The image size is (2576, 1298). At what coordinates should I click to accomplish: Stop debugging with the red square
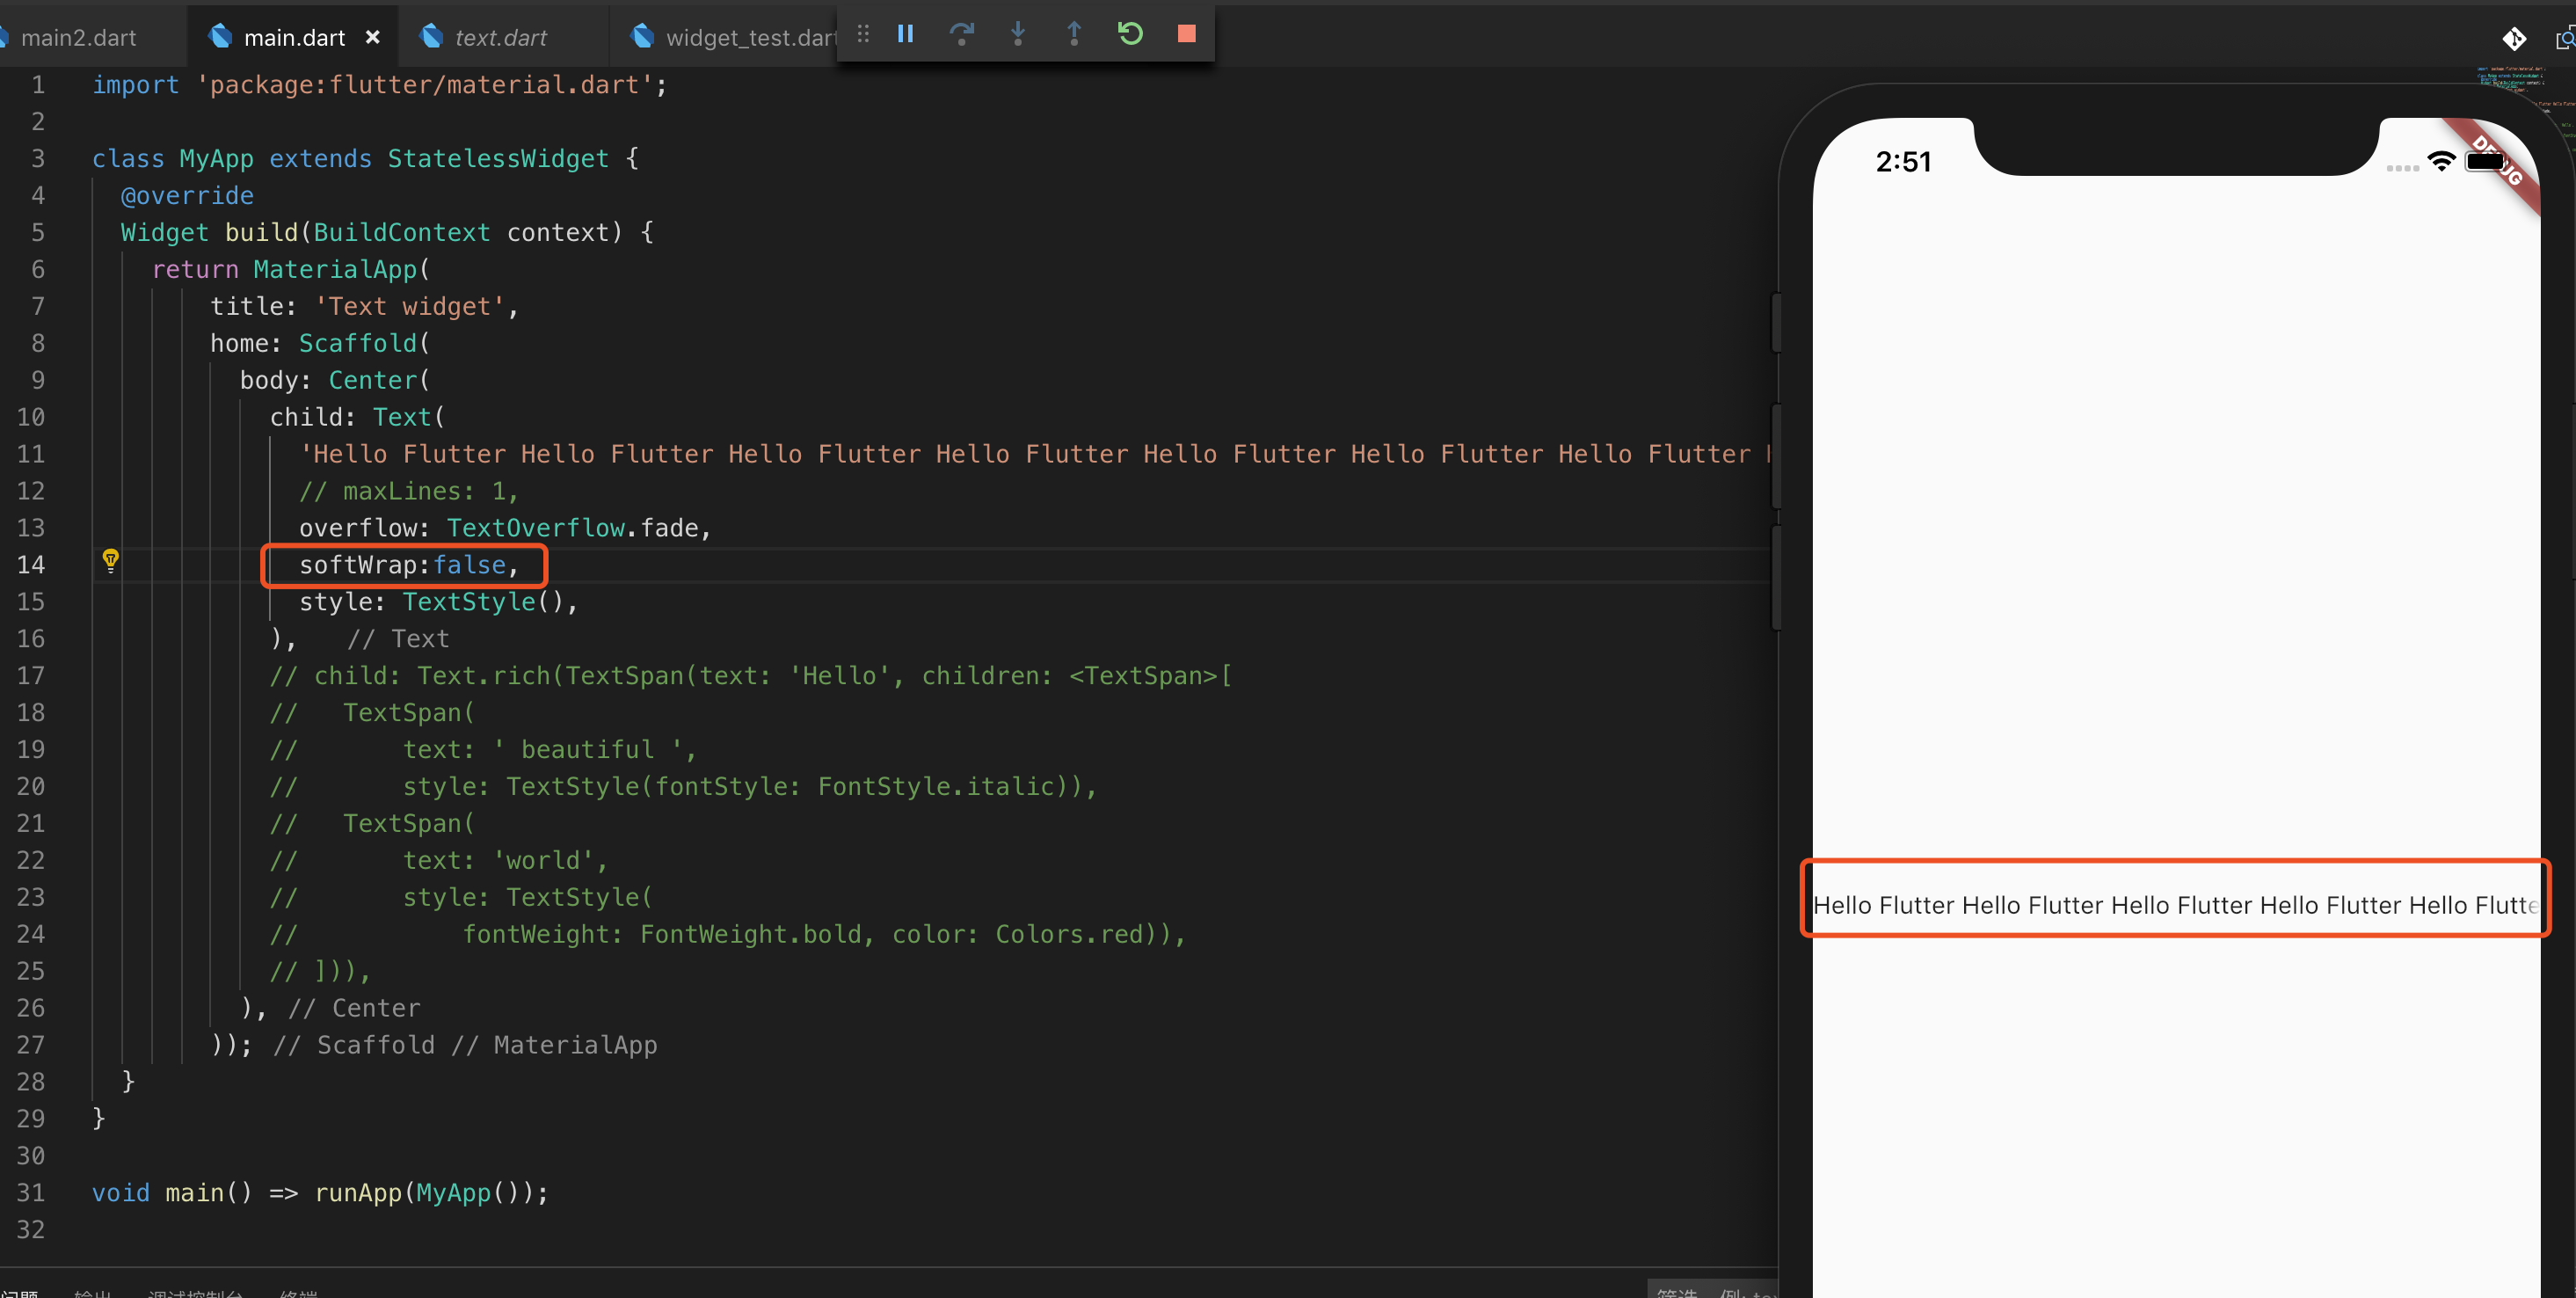click(1186, 34)
